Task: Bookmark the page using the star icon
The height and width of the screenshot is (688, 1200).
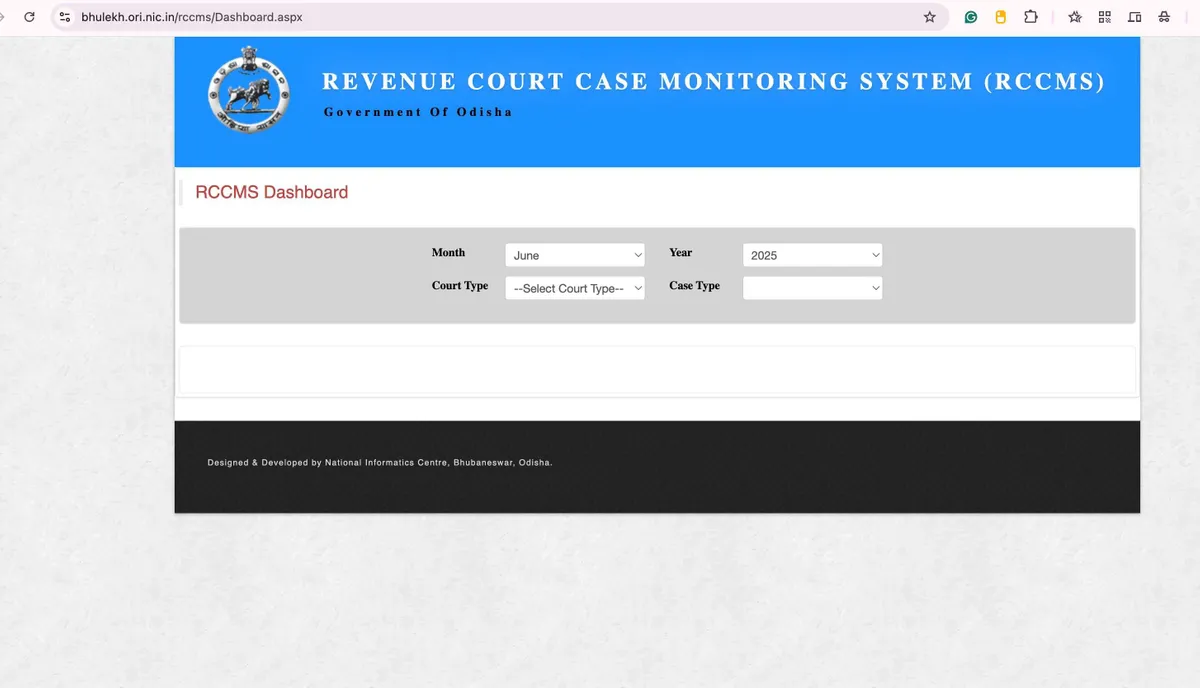Action: coord(929,17)
